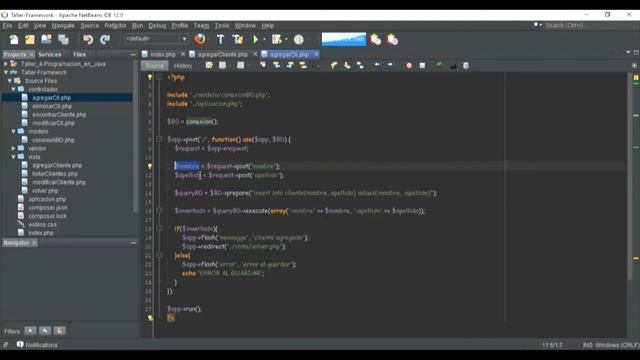Screen dimensions: 640x360
Task: Click second pink profiler icon at toolbar end
Action: pos(392,40)
